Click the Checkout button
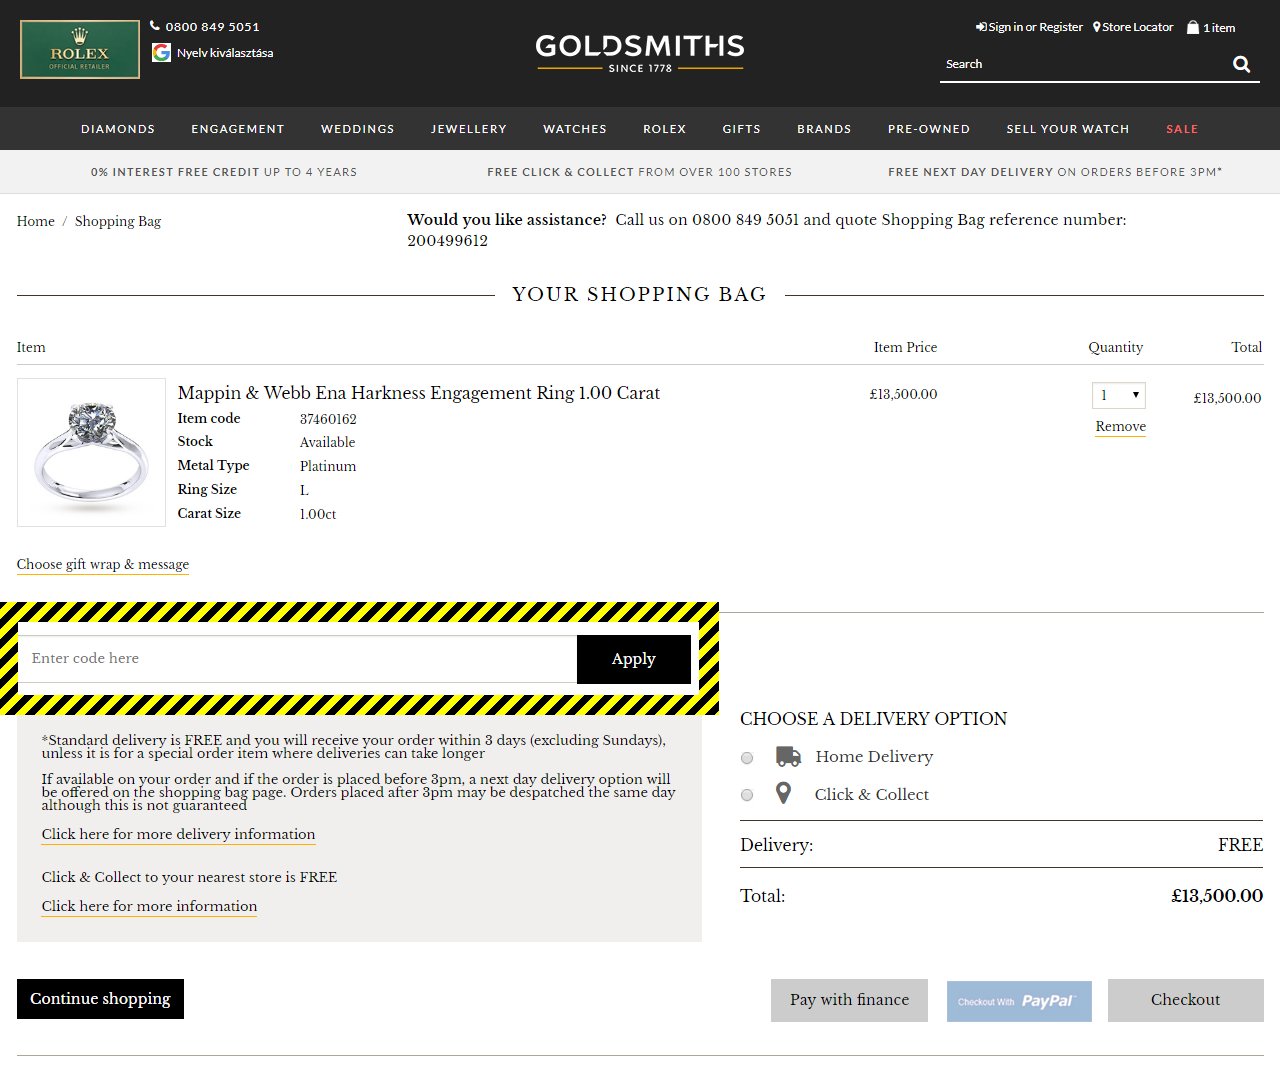This screenshot has width=1280, height=1080. [1186, 1000]
